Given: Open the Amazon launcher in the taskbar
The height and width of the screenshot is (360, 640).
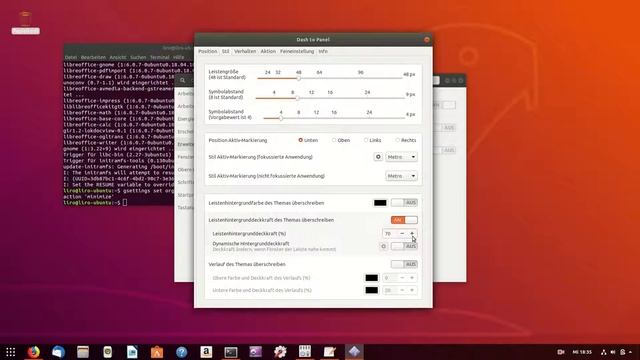Looking at the screenshot, I should [206, 351].
